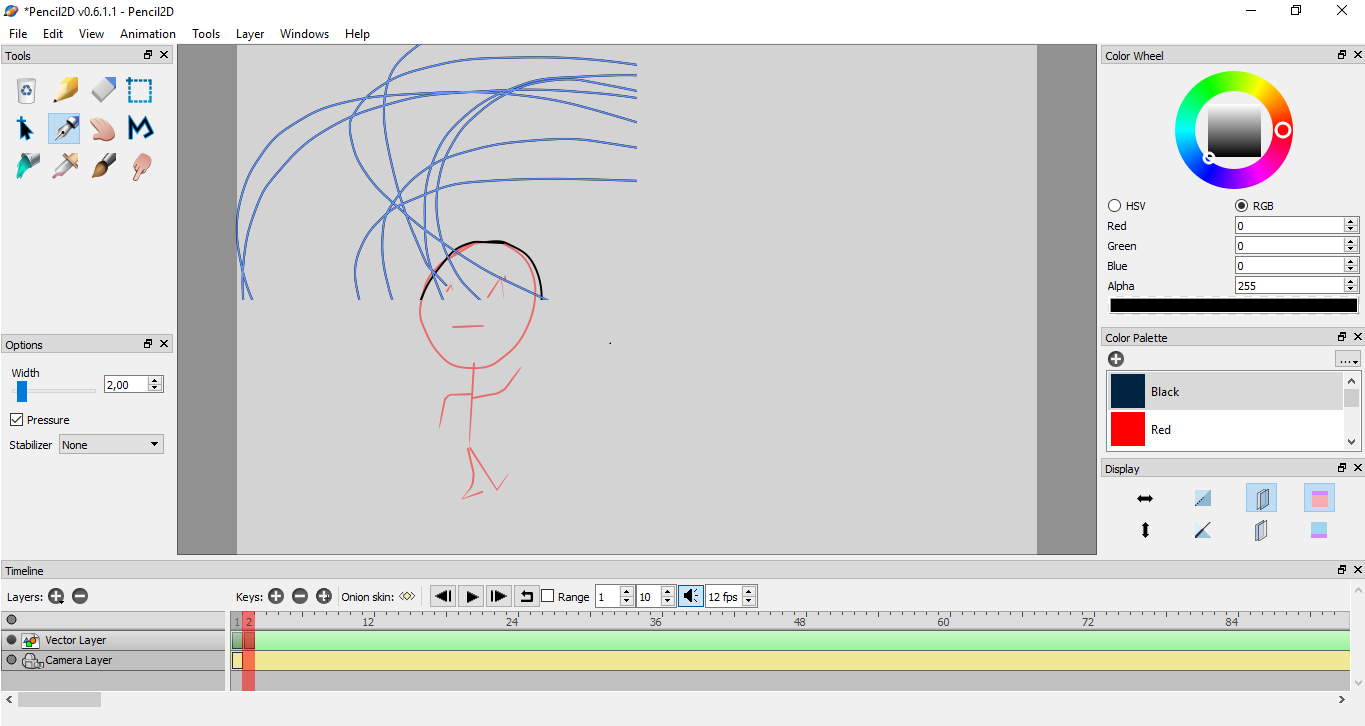This screenshot has height=726, width=1365.
Task: Pick the Paint Bucket tool
Action: point(27,166)
